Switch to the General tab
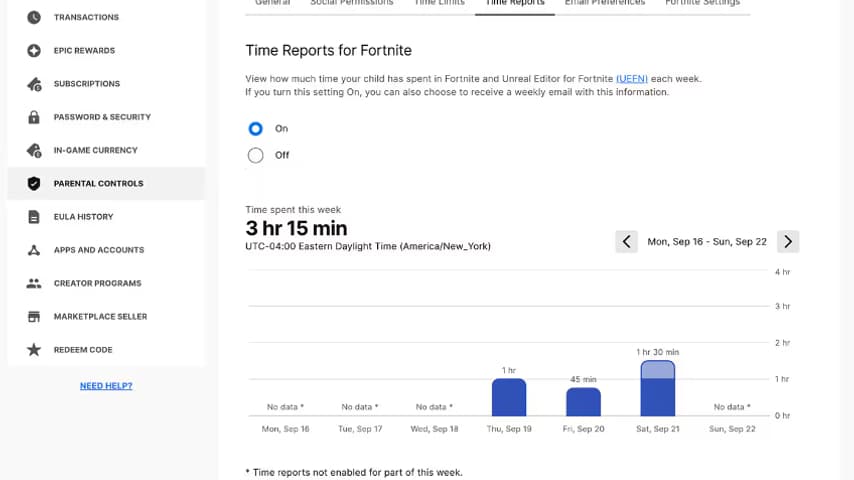 [273, 3]
